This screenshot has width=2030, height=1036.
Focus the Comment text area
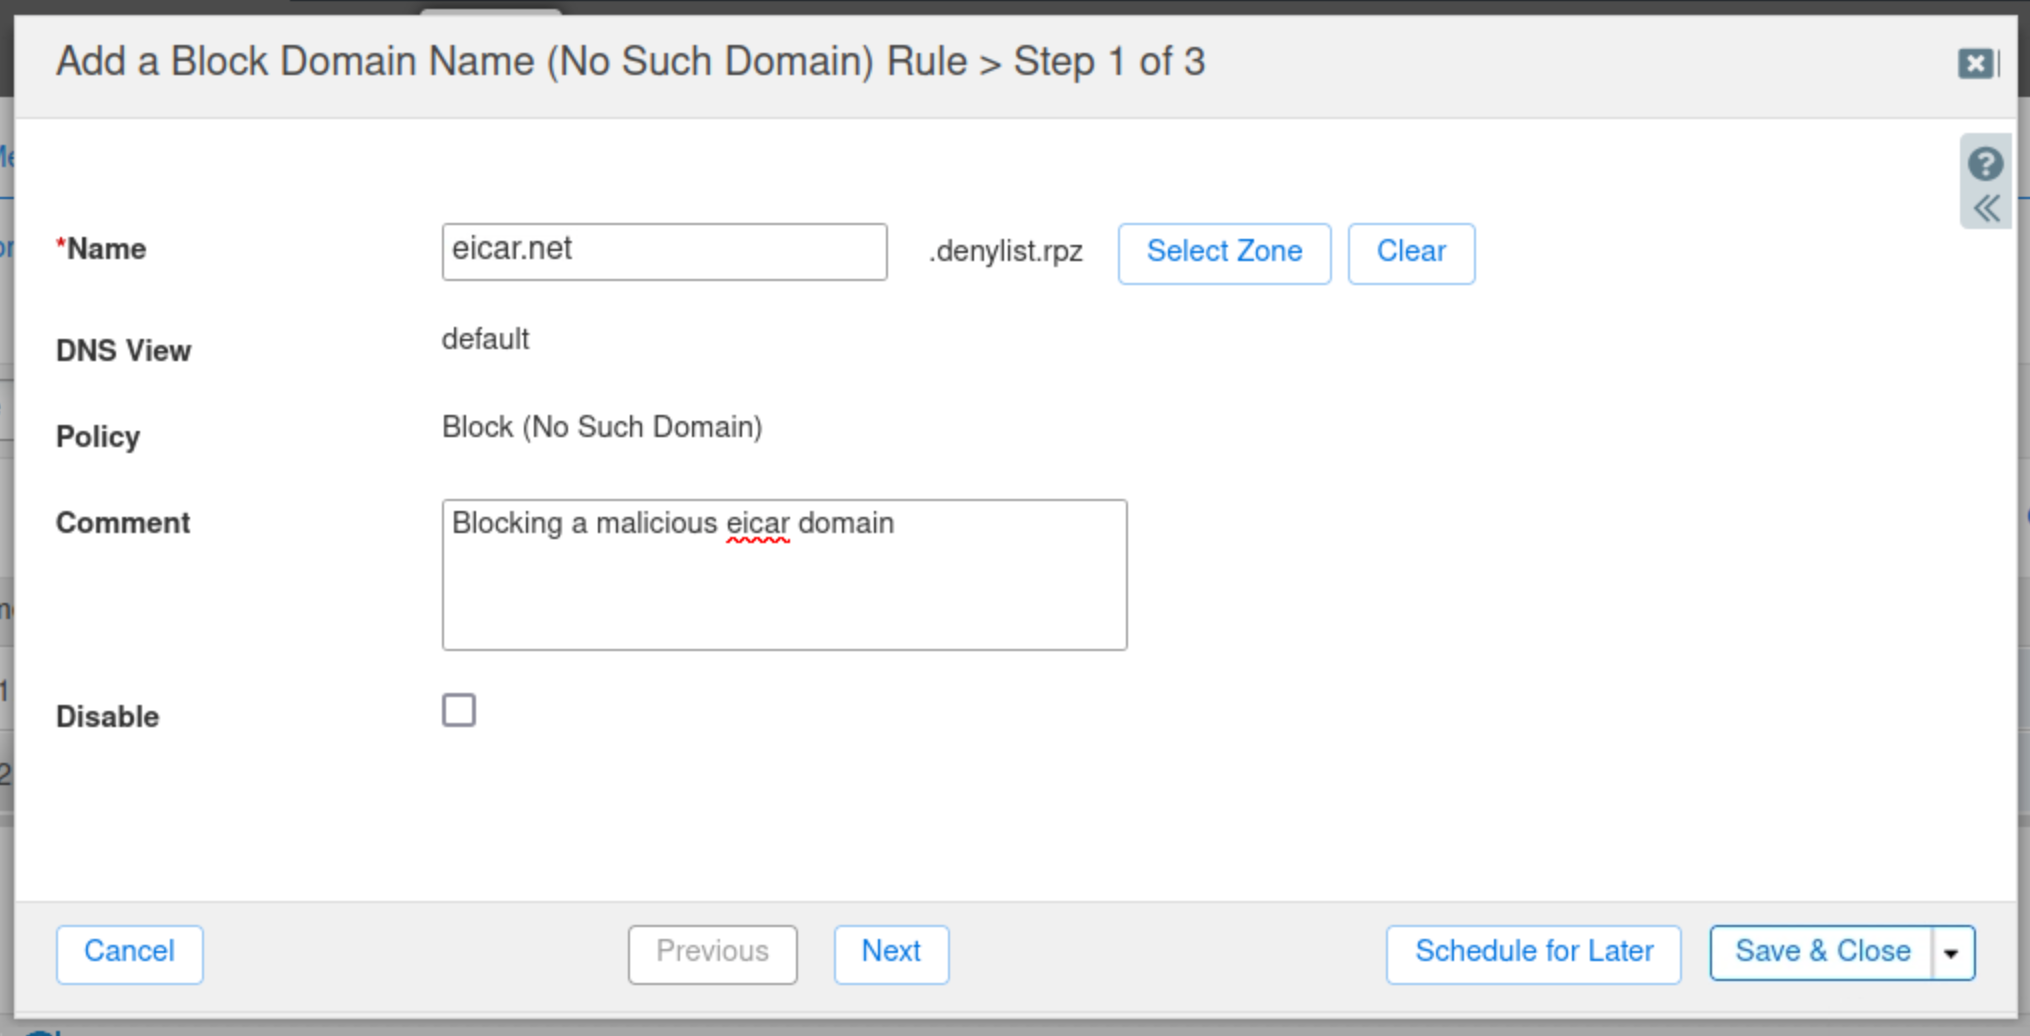pyautogui.click(x=784, y=575)
